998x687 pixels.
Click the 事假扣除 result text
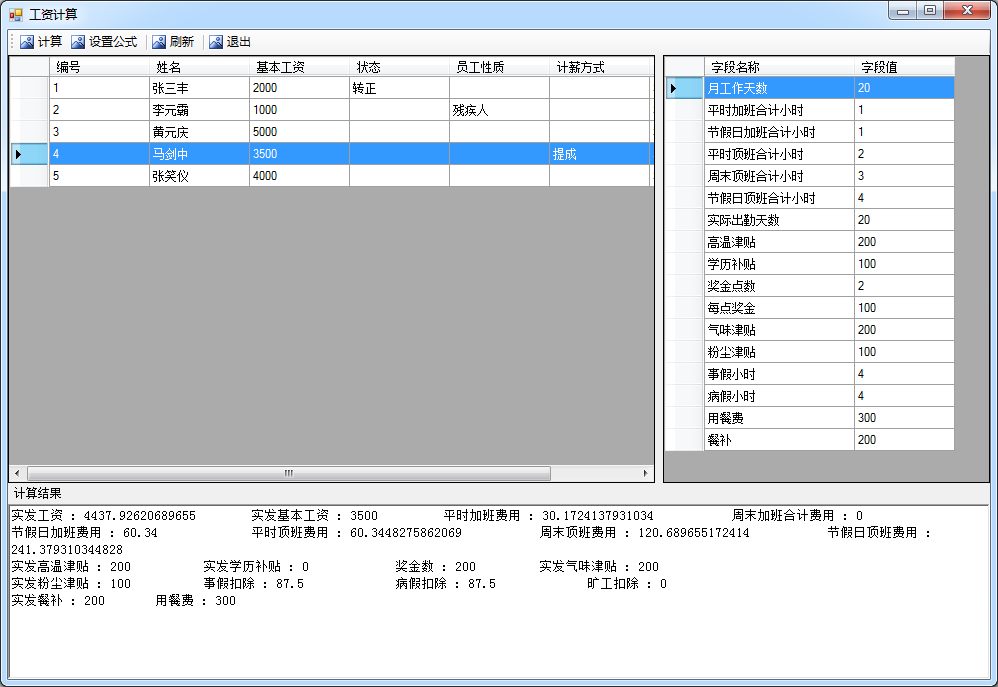tap(254, 584)
